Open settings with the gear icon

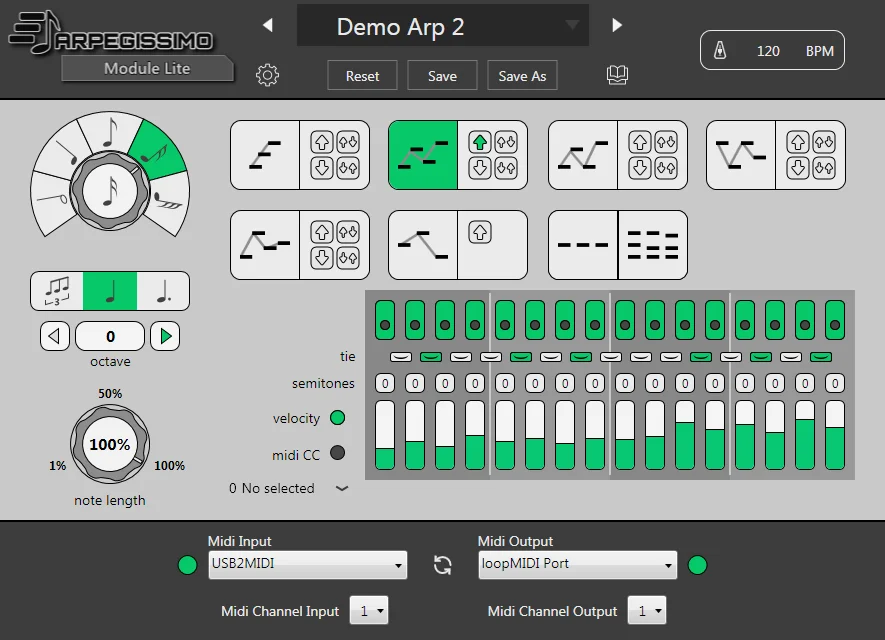click(267, 75)
